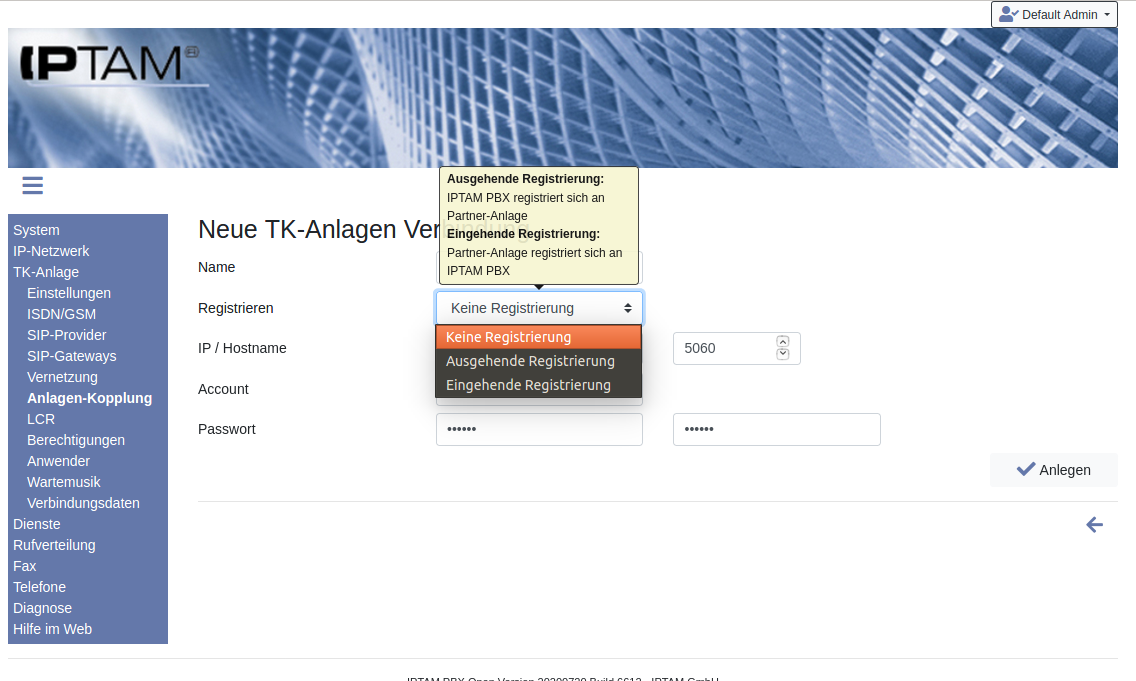
Task: Open Hilfe im Web link
Action: pos(52,629)
